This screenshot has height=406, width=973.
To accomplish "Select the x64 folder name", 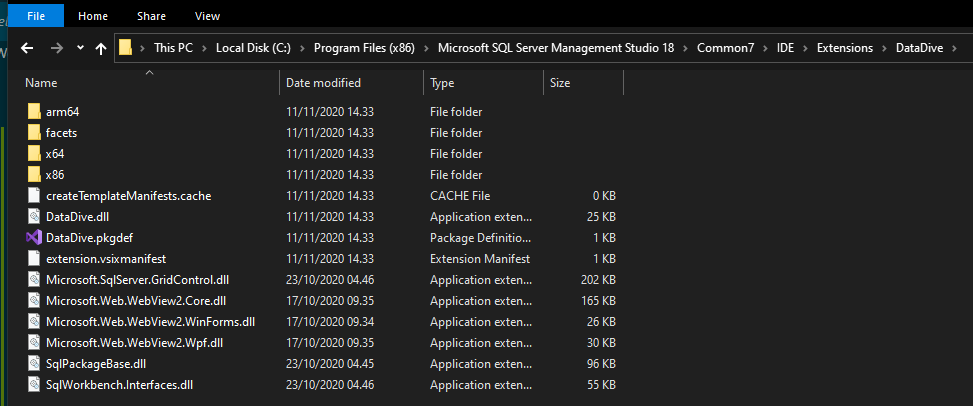I will pos(55,154).
